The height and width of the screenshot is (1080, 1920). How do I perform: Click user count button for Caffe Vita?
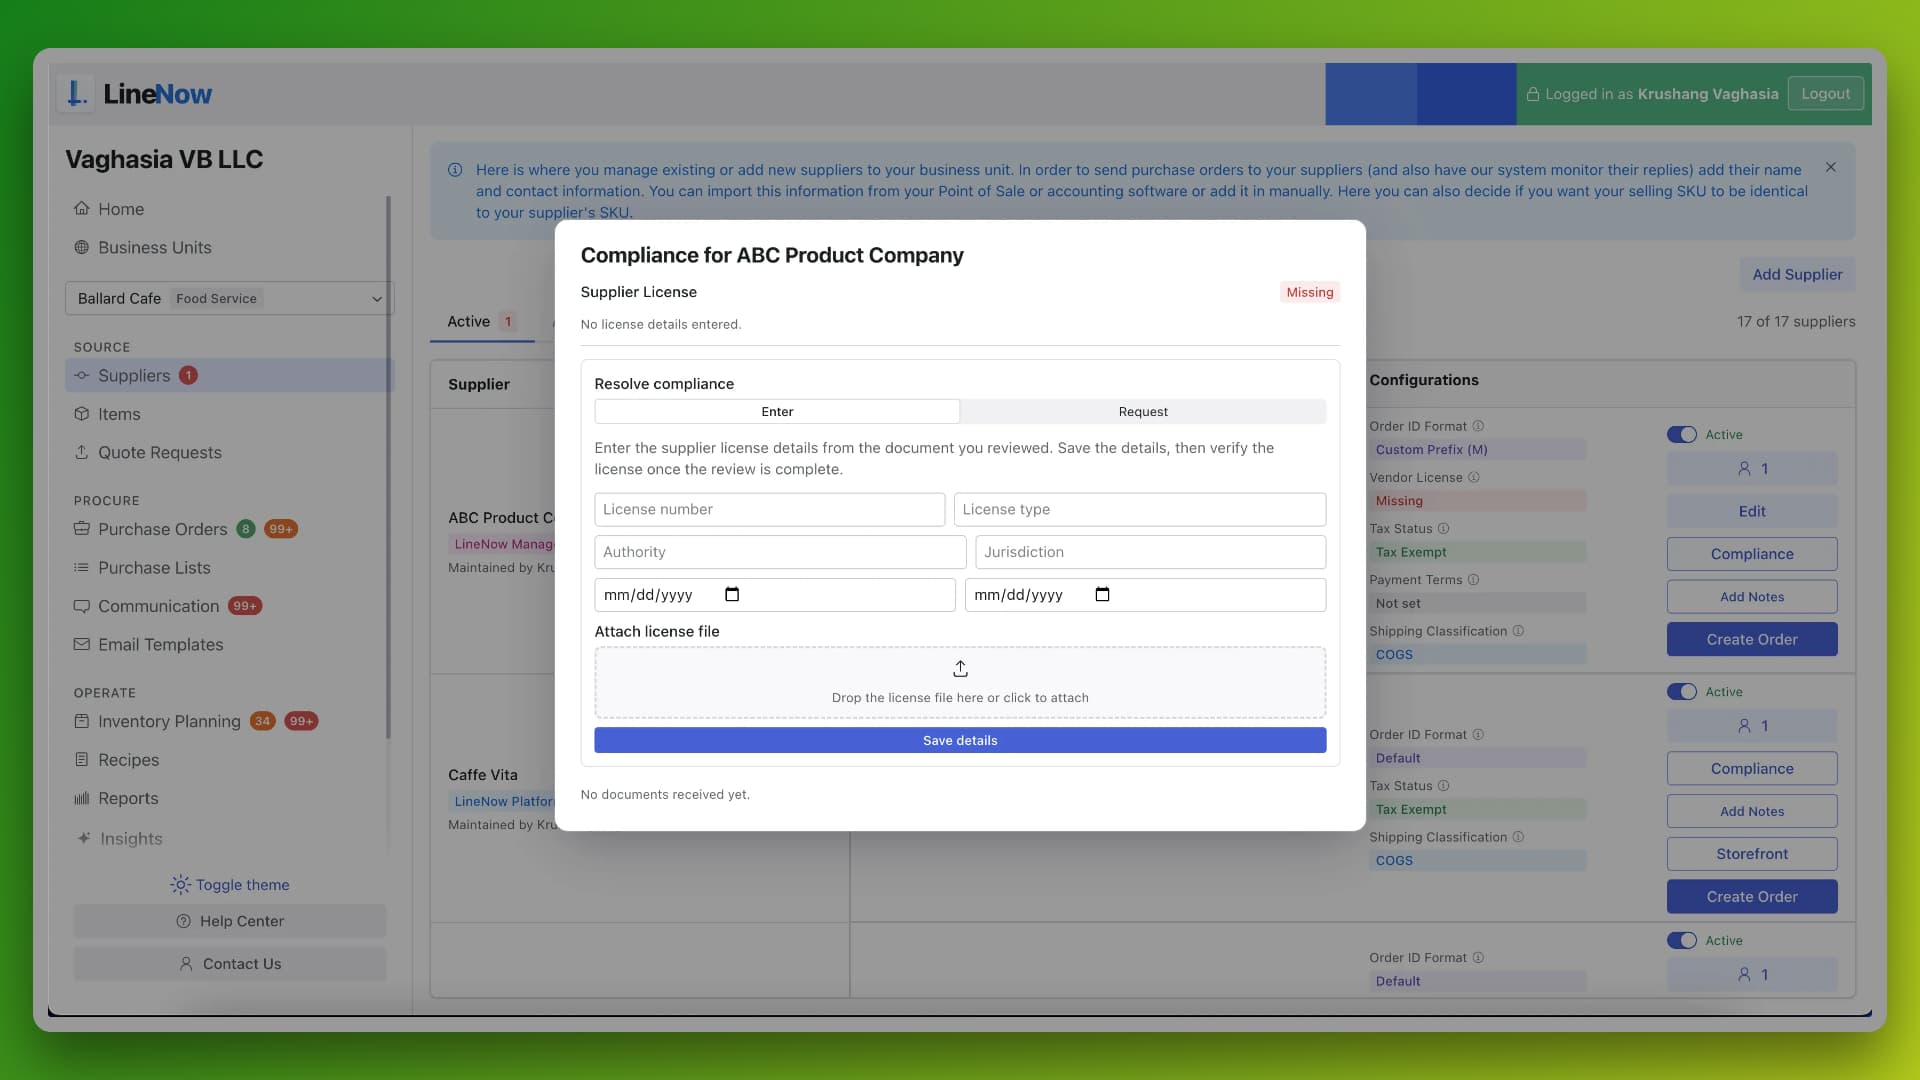point(1752,726)
